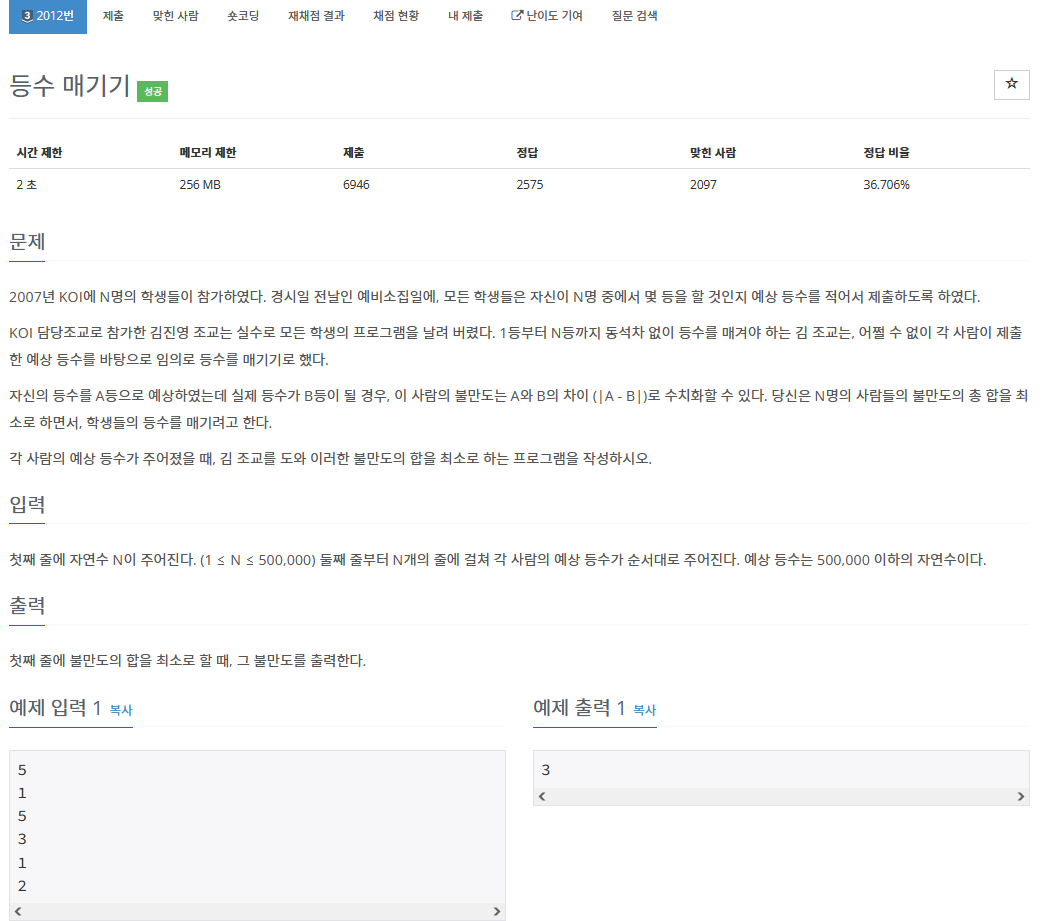Open the 숏코딩 tab
The image size is (1054, 921).
point(243,16)
